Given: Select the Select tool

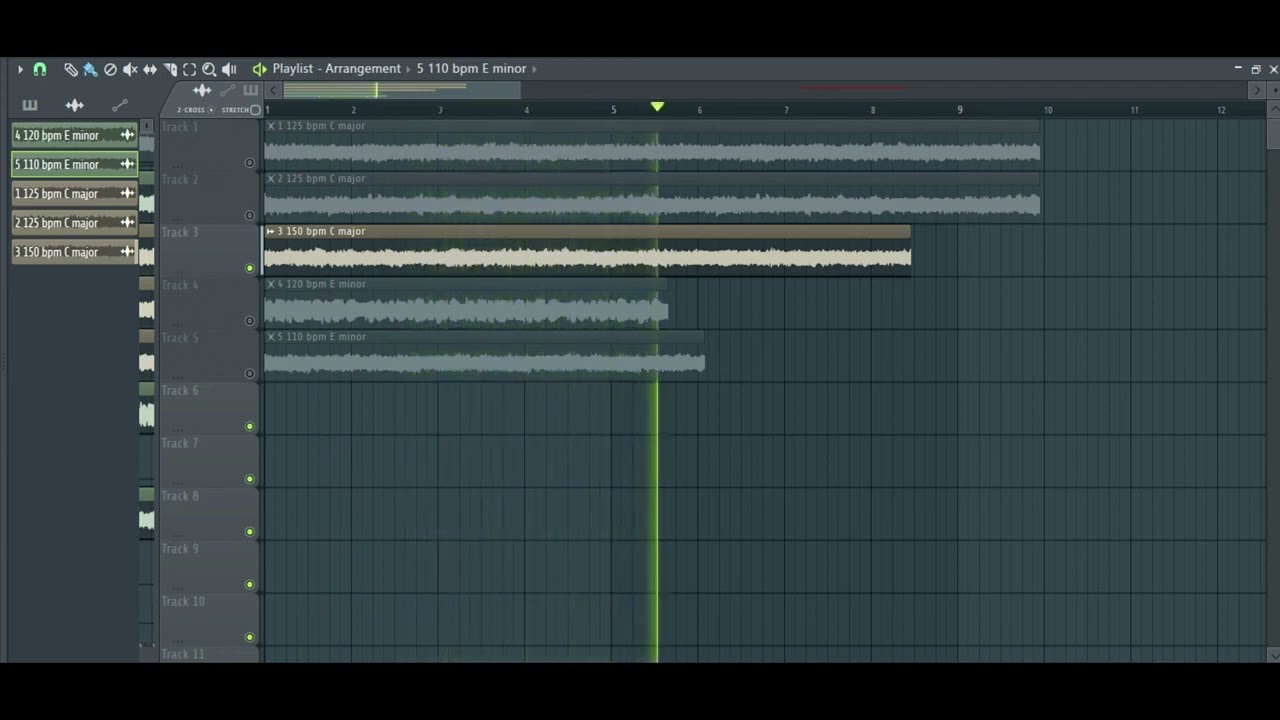Looking at the screenshot, I should click(189, 69).
